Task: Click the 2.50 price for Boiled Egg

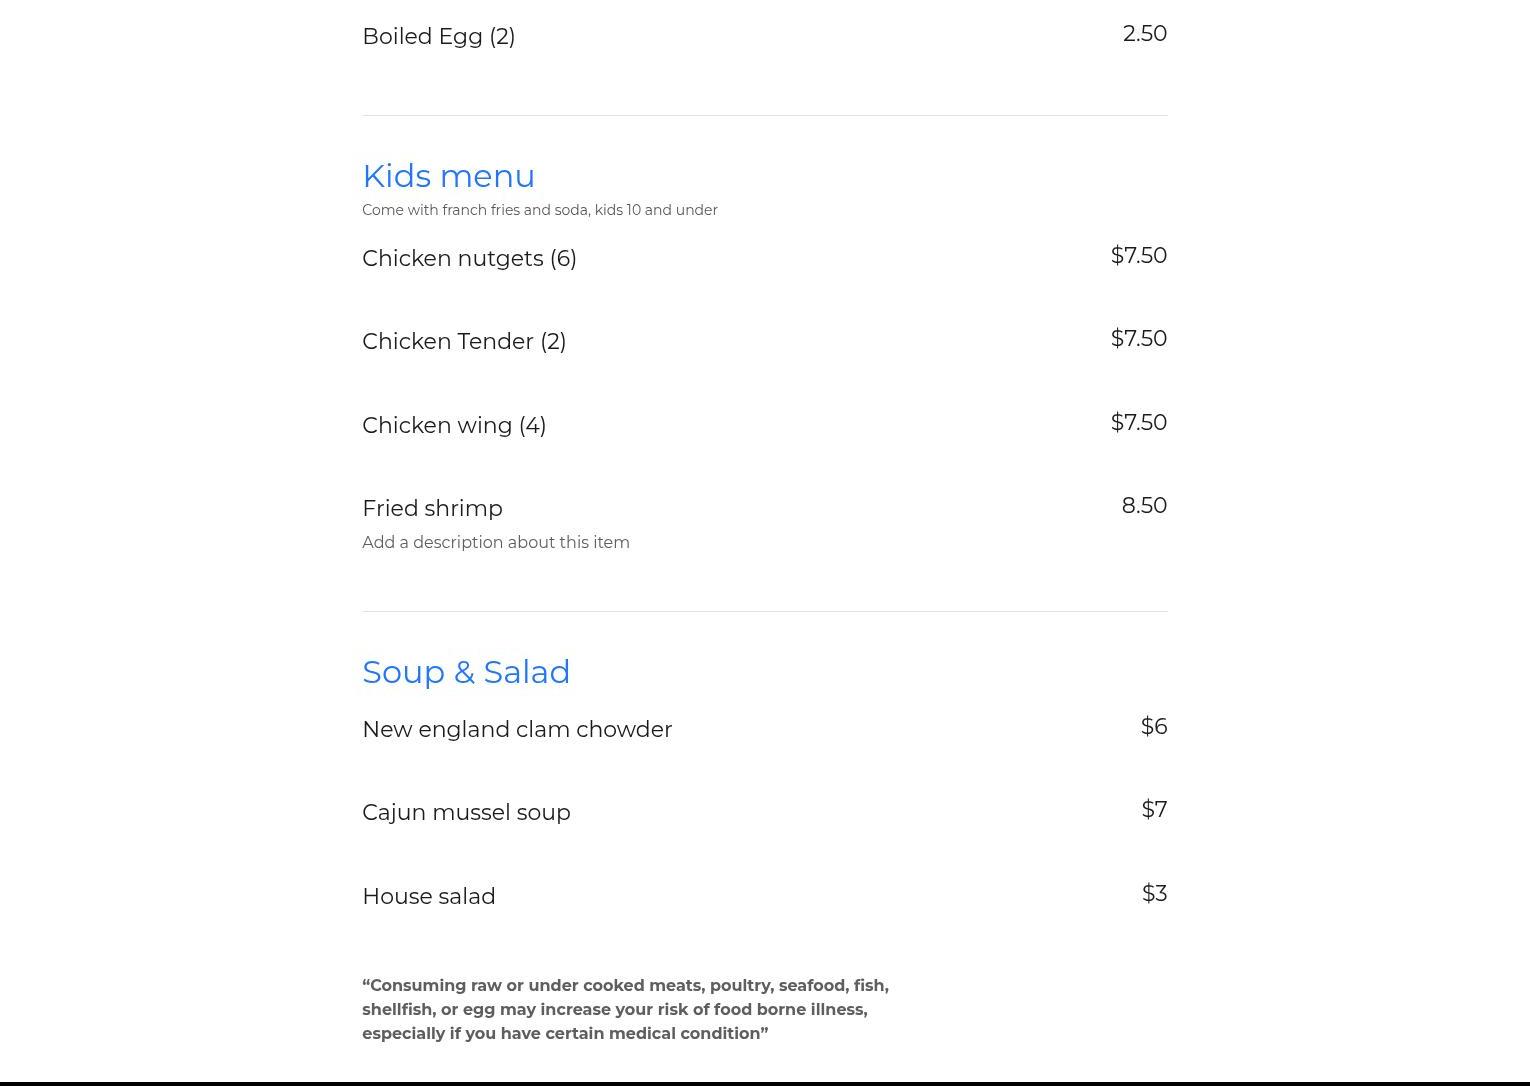Action: point(1144,34)
